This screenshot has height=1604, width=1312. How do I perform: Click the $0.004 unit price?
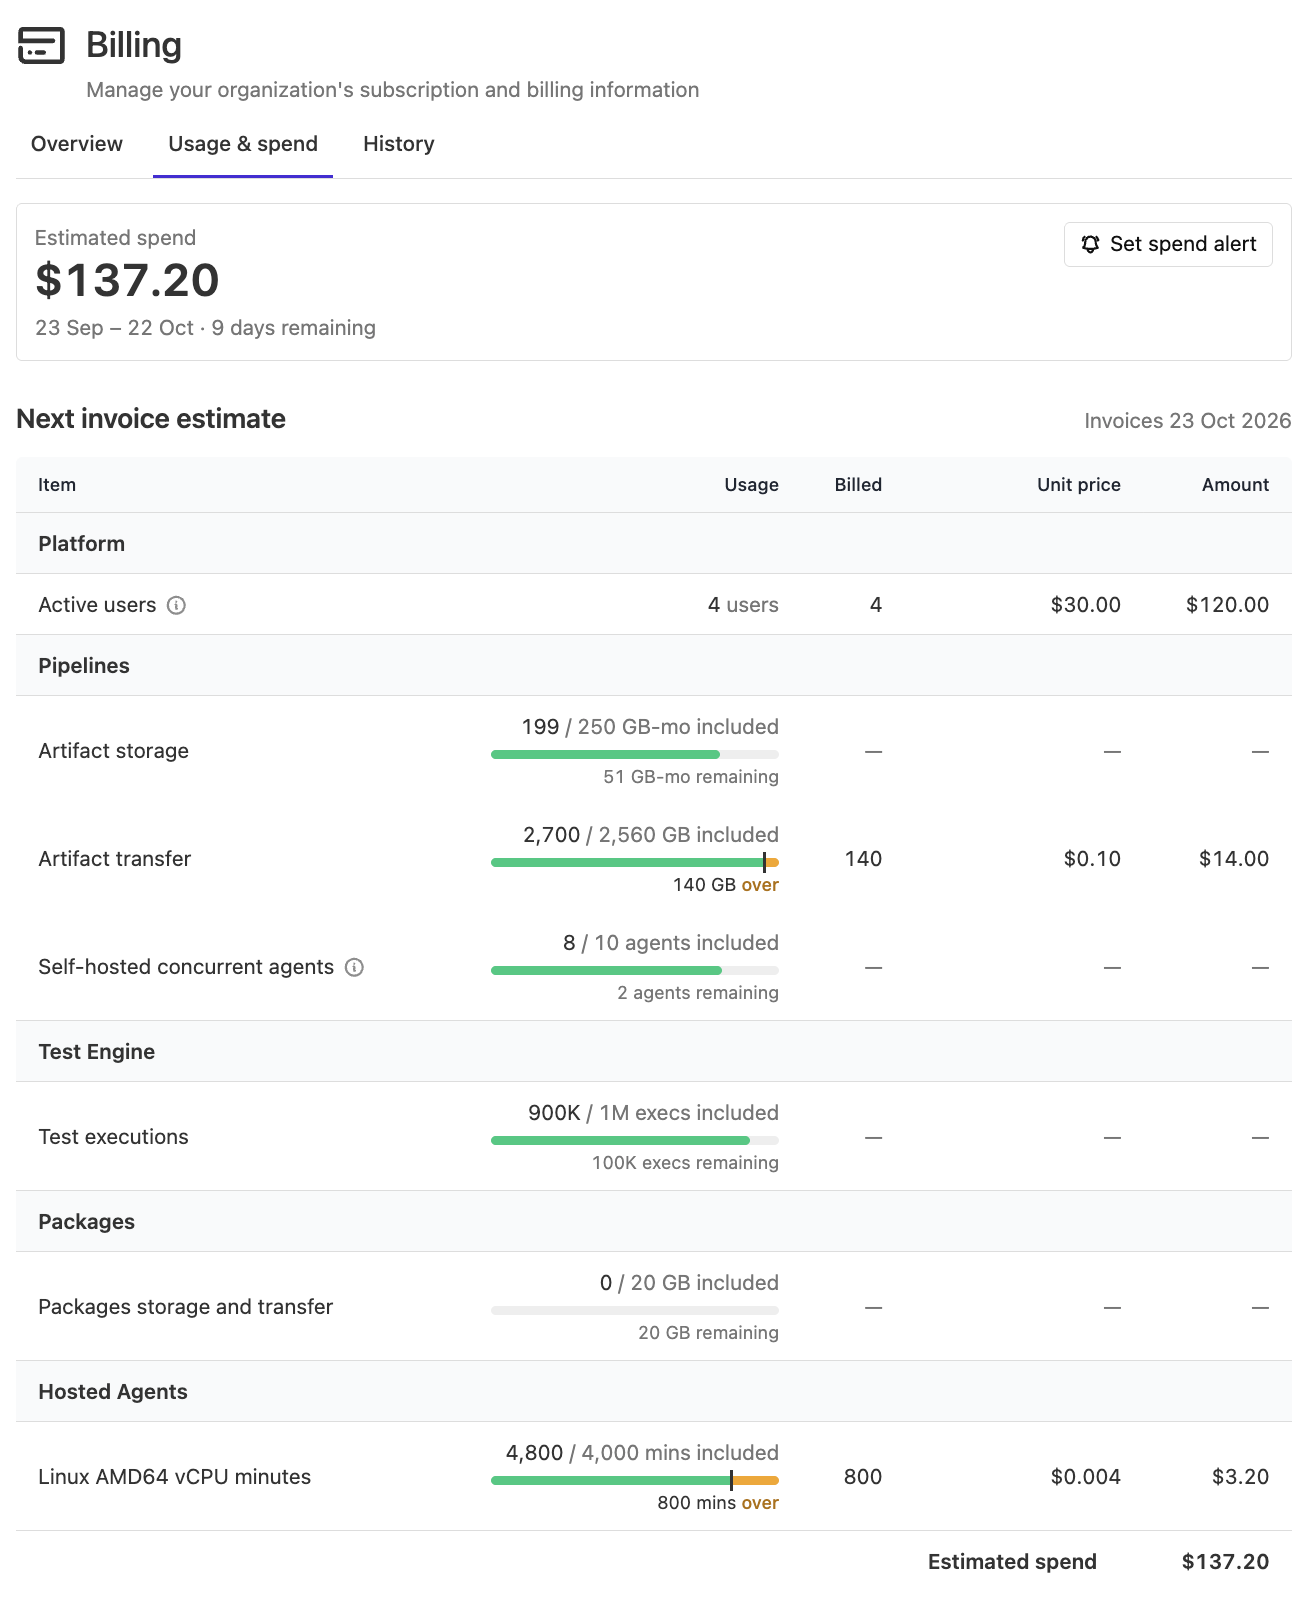pyautogui.click(x=1085, y=1477)
